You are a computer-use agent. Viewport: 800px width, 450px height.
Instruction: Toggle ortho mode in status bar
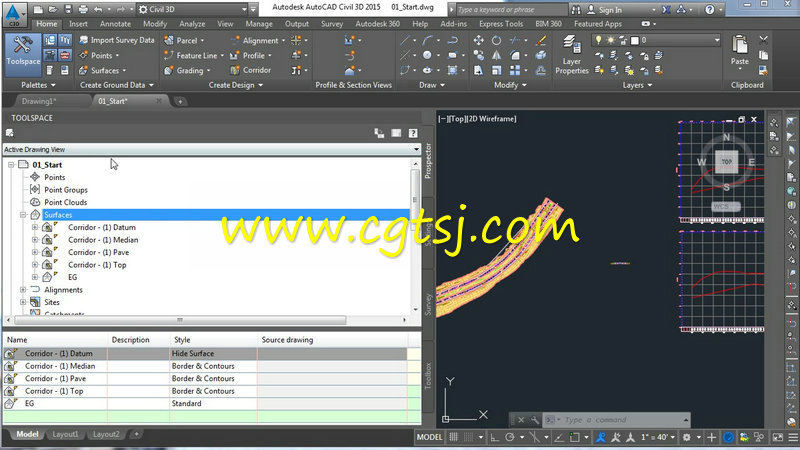pyautogui.click(x=494, y=437)
